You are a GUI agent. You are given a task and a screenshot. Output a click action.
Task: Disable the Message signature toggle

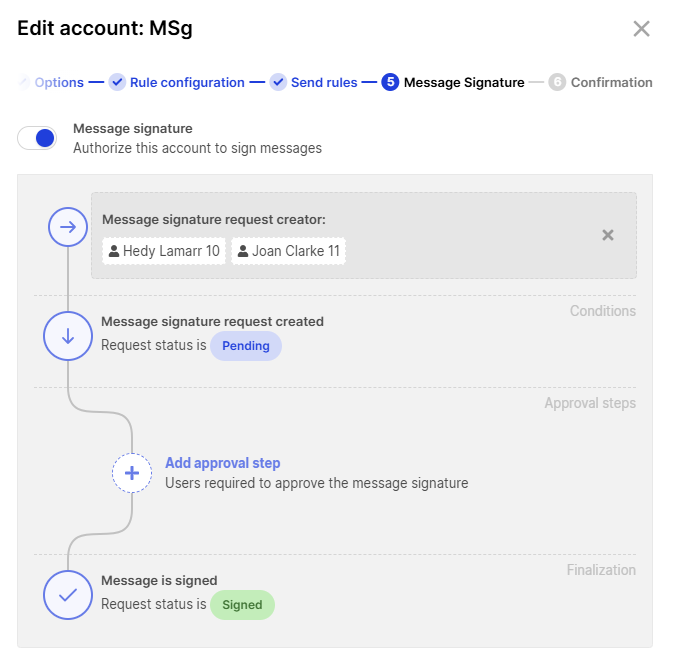[x=38, y=138]
